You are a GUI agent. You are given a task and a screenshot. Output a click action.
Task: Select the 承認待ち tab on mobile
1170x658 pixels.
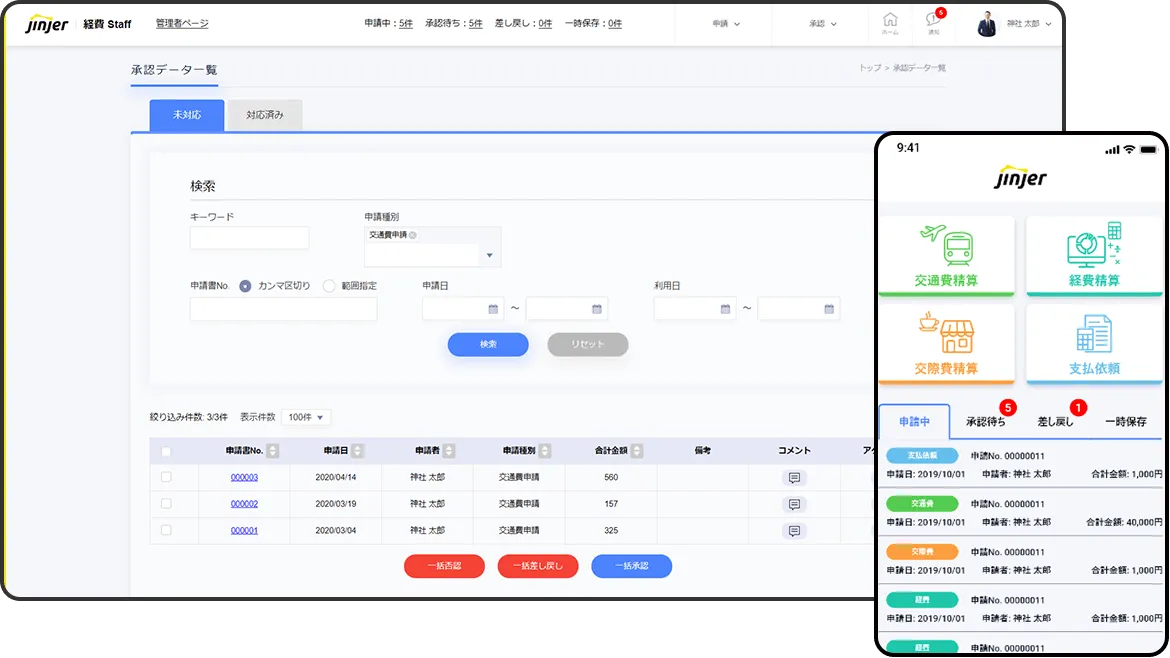986,422
